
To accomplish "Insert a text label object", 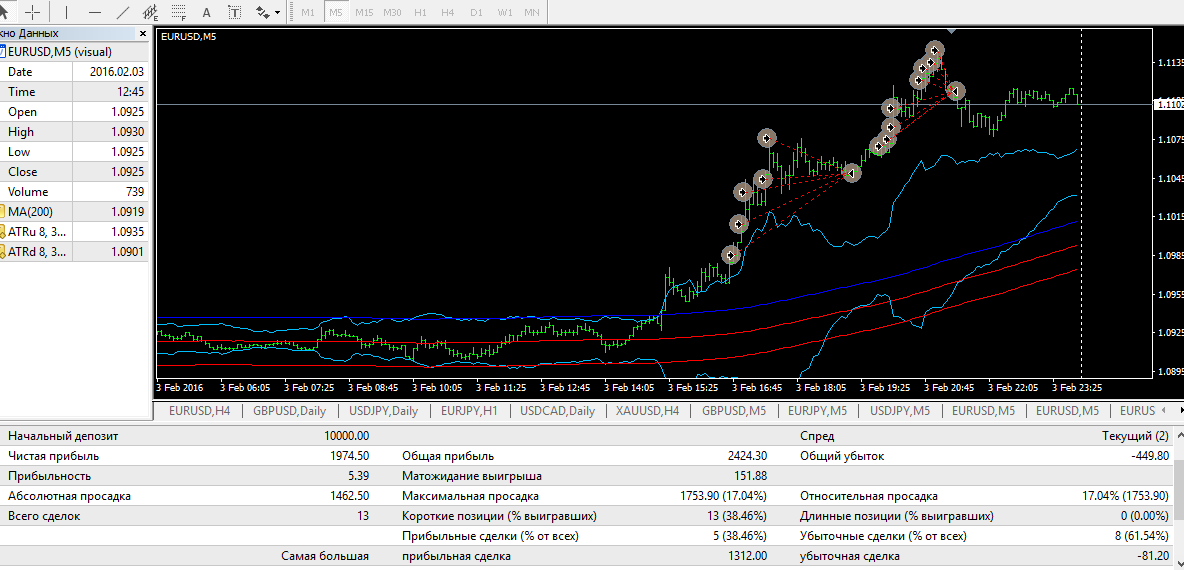I will [x=235, y=12].
